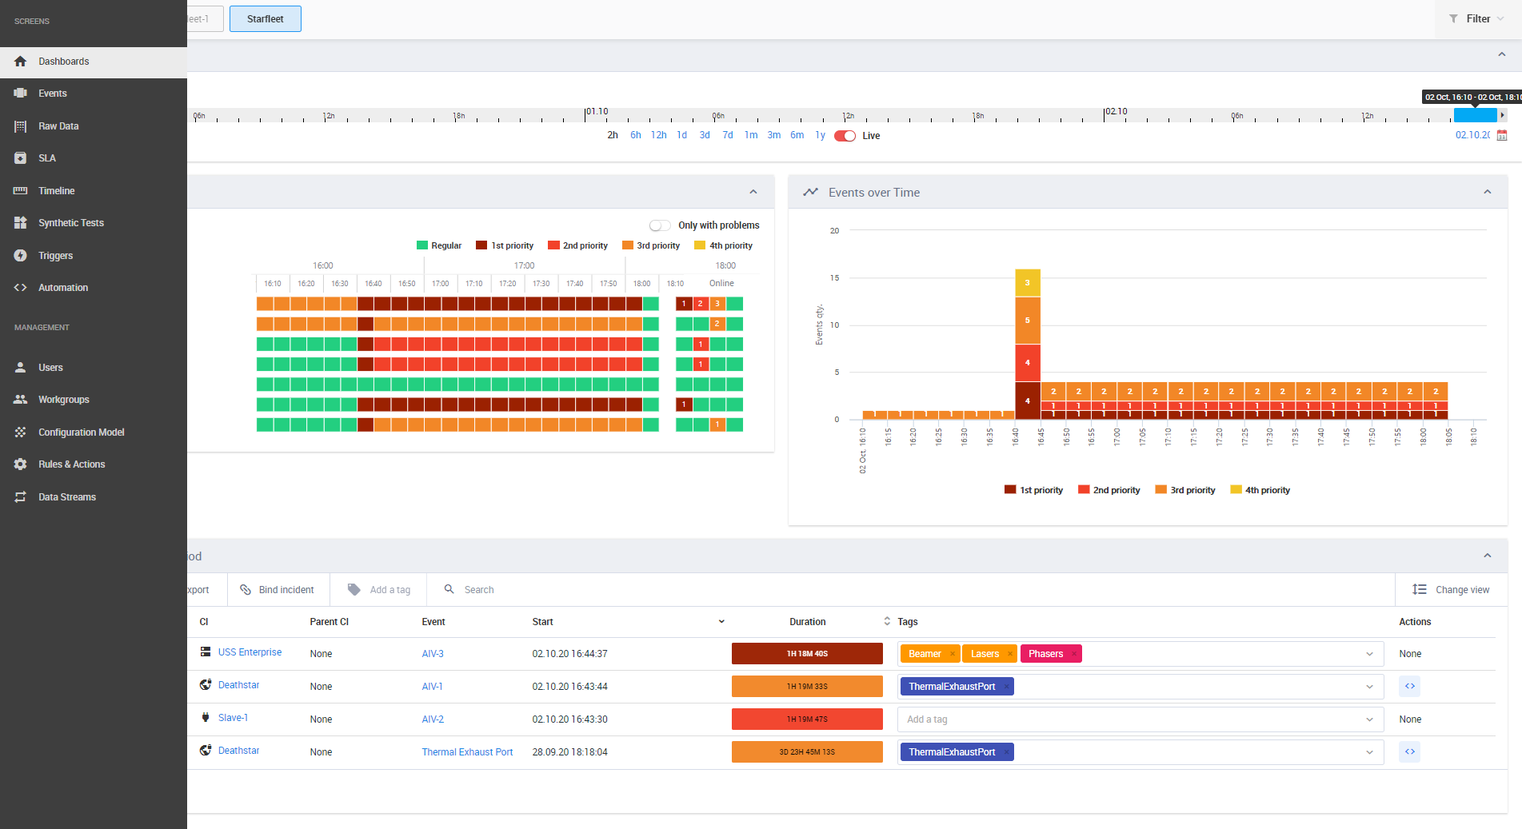
Task: Collapse the Events over Time panel
Action: pyautogui.click(x=1487, y=192)
